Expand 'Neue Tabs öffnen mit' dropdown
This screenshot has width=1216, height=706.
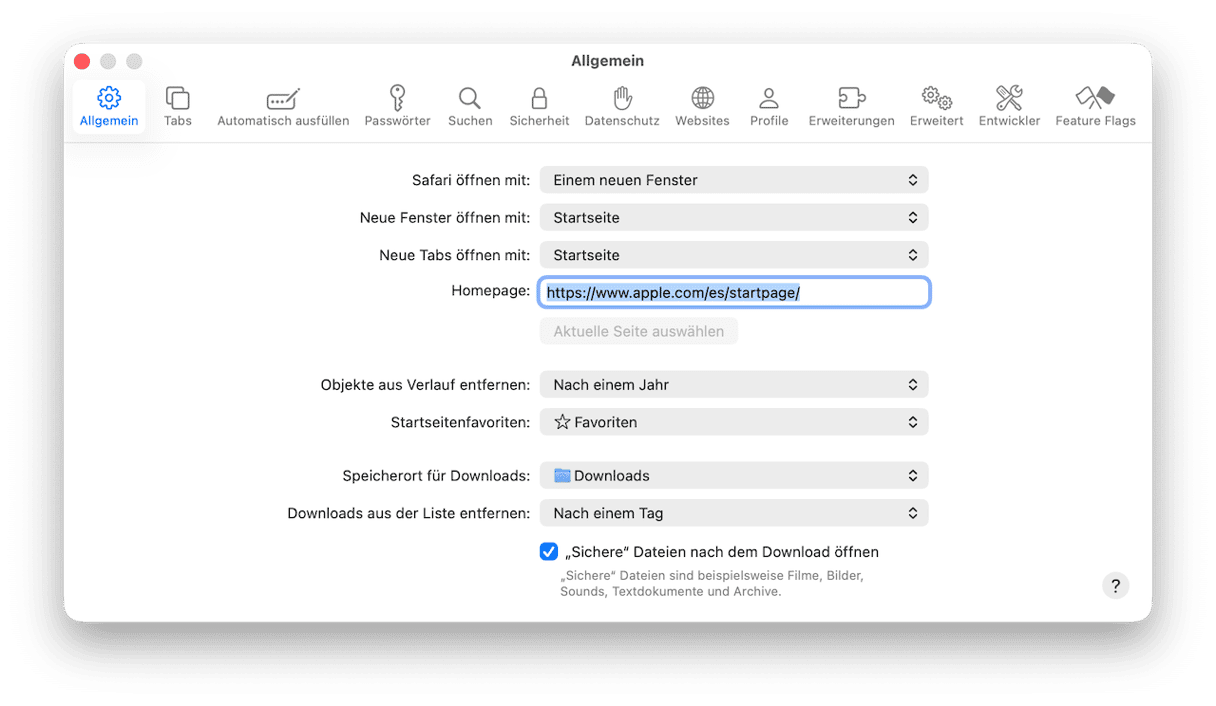(734, 255)
